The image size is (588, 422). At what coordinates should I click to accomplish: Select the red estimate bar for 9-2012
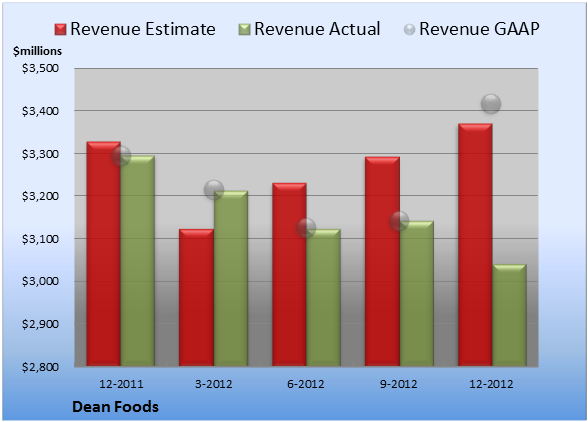click(382, 261)
